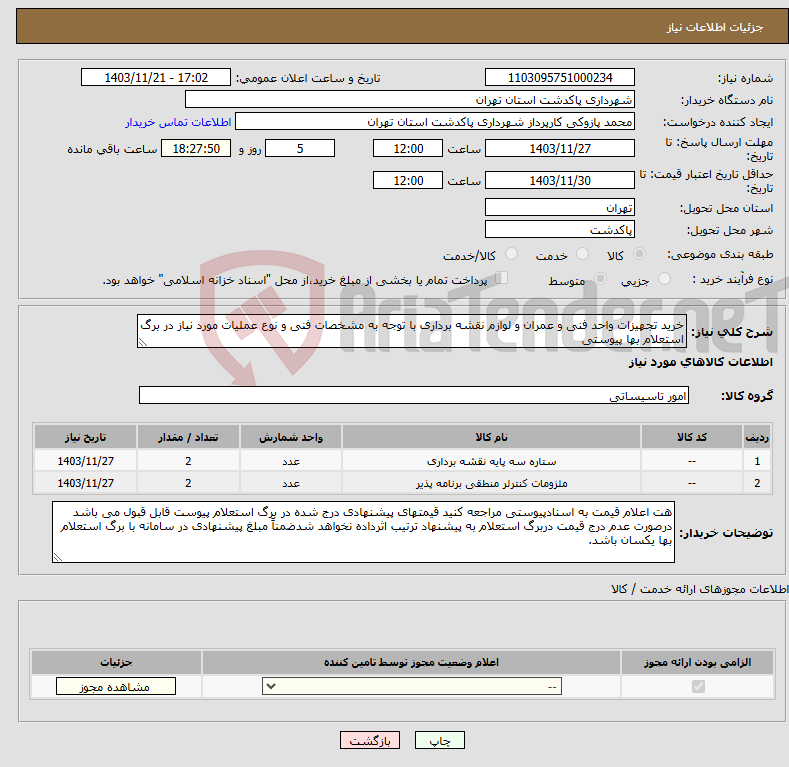Click the تعداد / مقدار column header

(188, 437)
